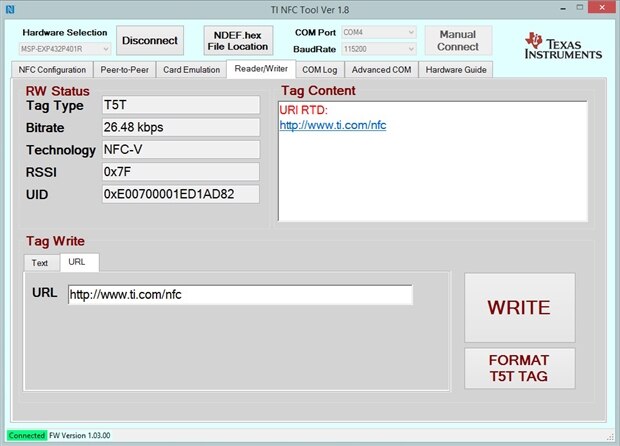Screen dimensions: 620x446
Task: Open the BaudRate dropdown
Action: point(378,49)
